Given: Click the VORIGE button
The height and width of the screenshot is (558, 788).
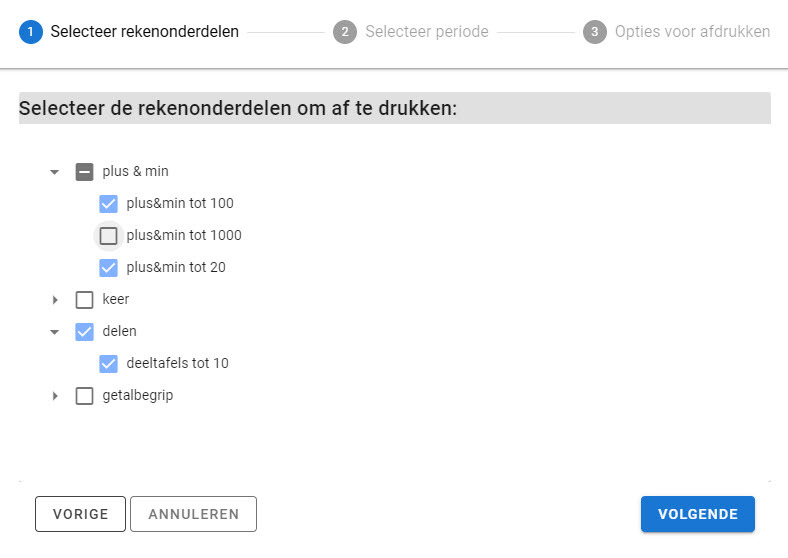Looking at the screenshot, I should tap(80, 515).
